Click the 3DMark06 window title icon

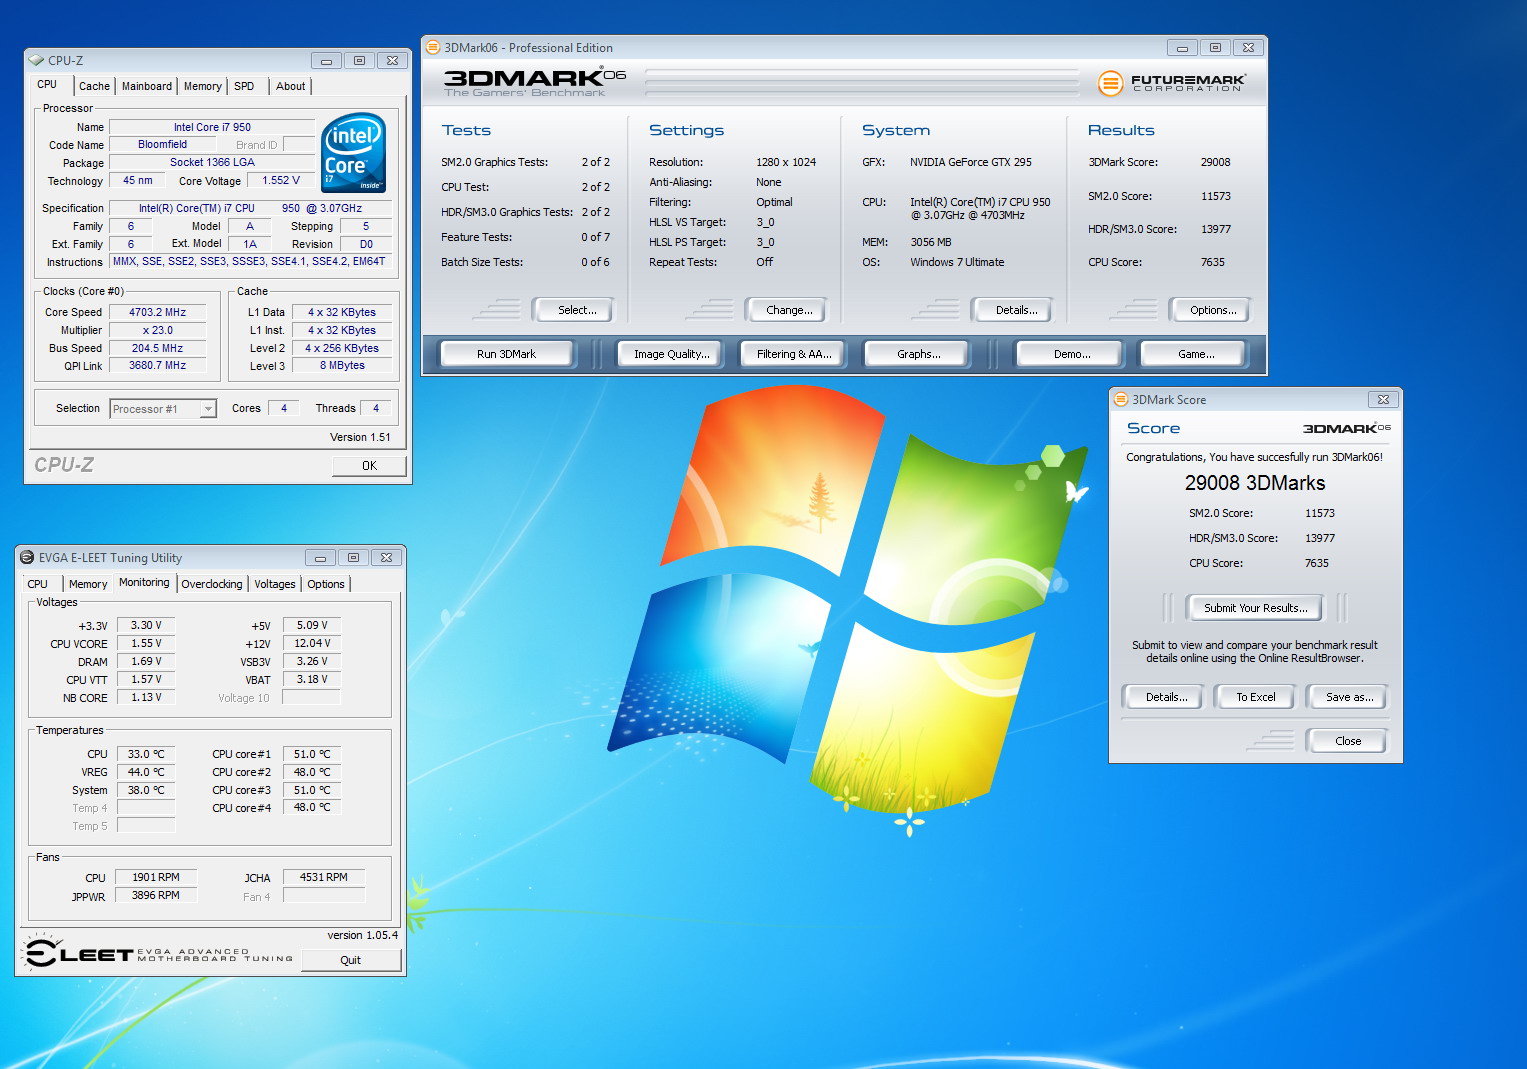click(x=433, y=47)
